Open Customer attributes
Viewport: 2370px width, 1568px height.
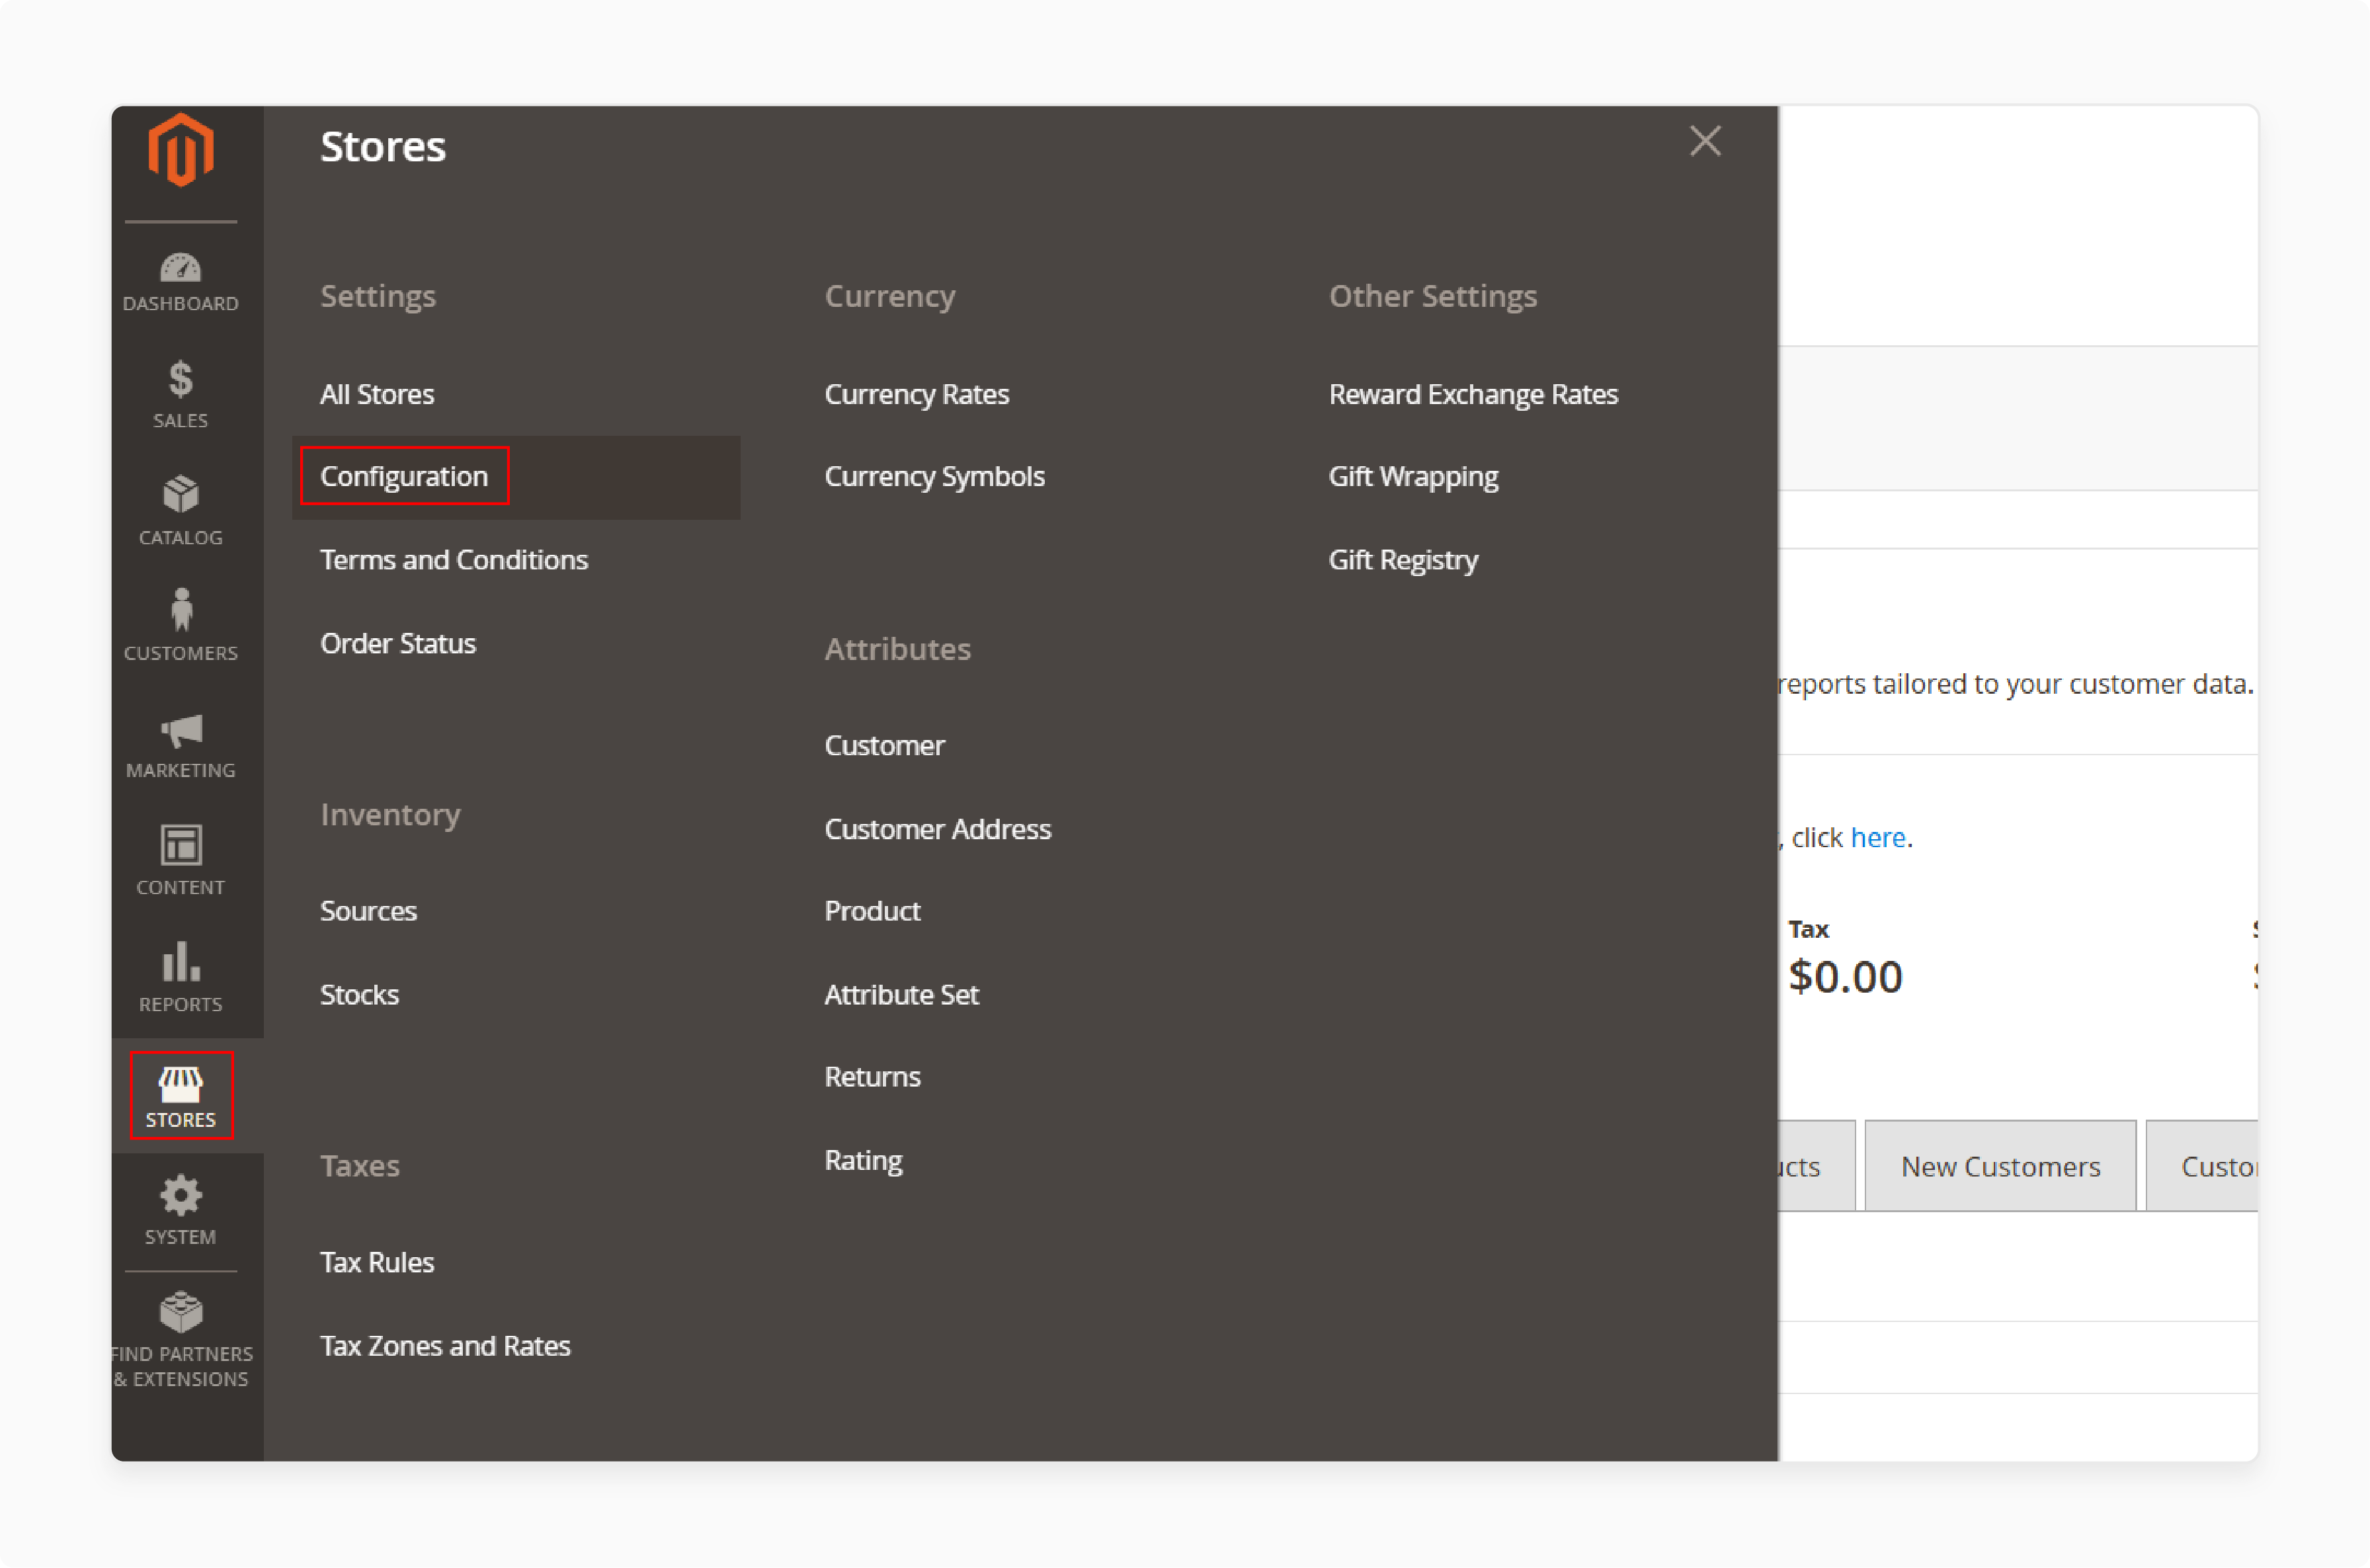pos(885,745)
